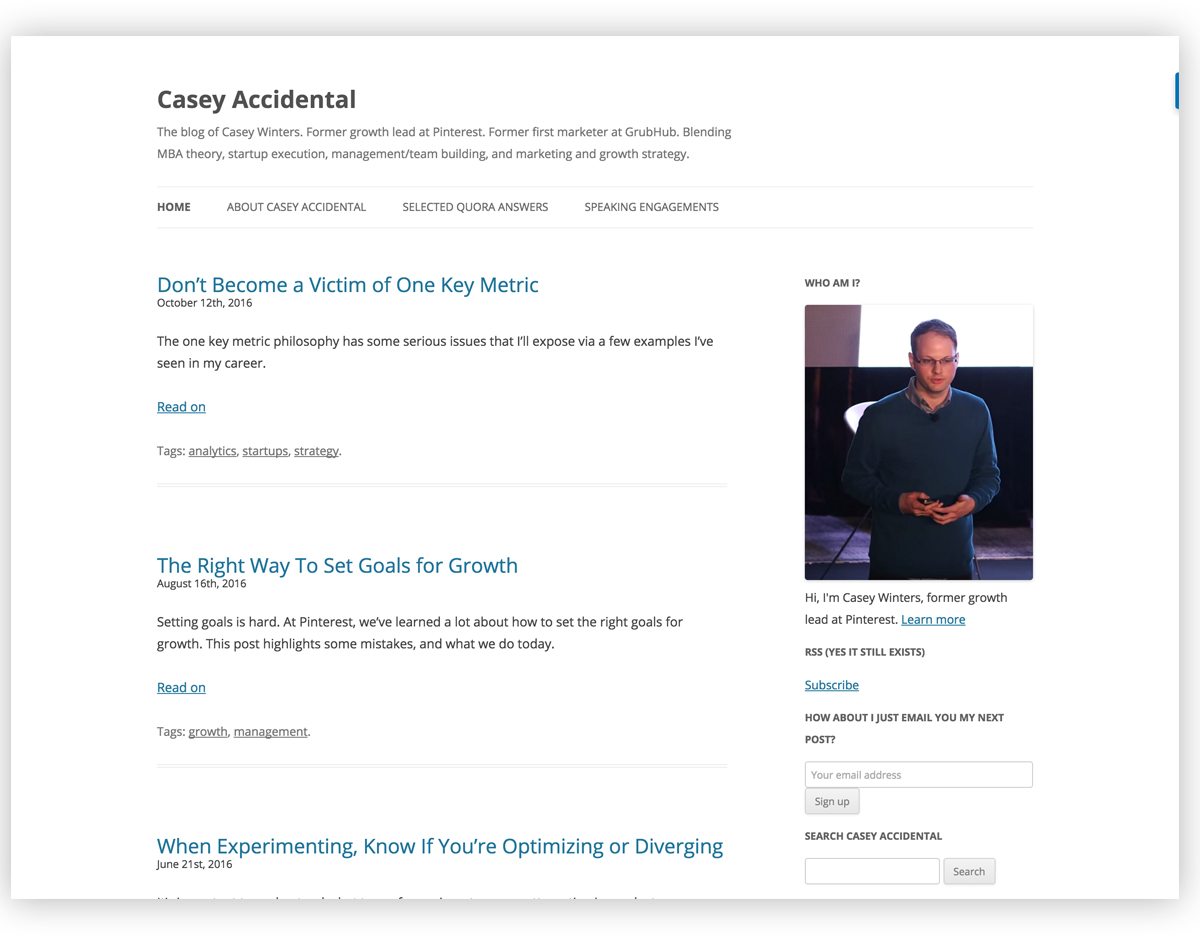Click the June 21st, 2016 date text
Viewport: 1200px width, 950px height.
tap(194, 865)
